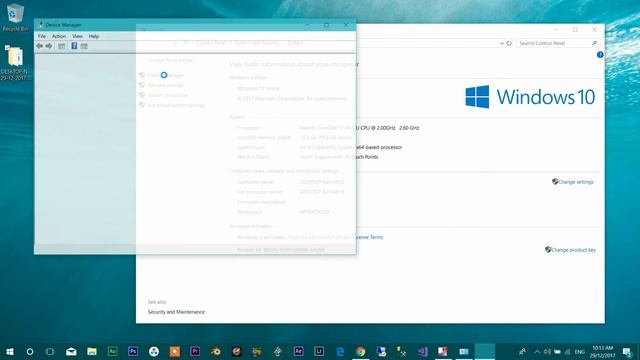Click the "x64-based processor" text
Image resolution: width=640 pixels, height=360 pixels.
pos(379,147)
